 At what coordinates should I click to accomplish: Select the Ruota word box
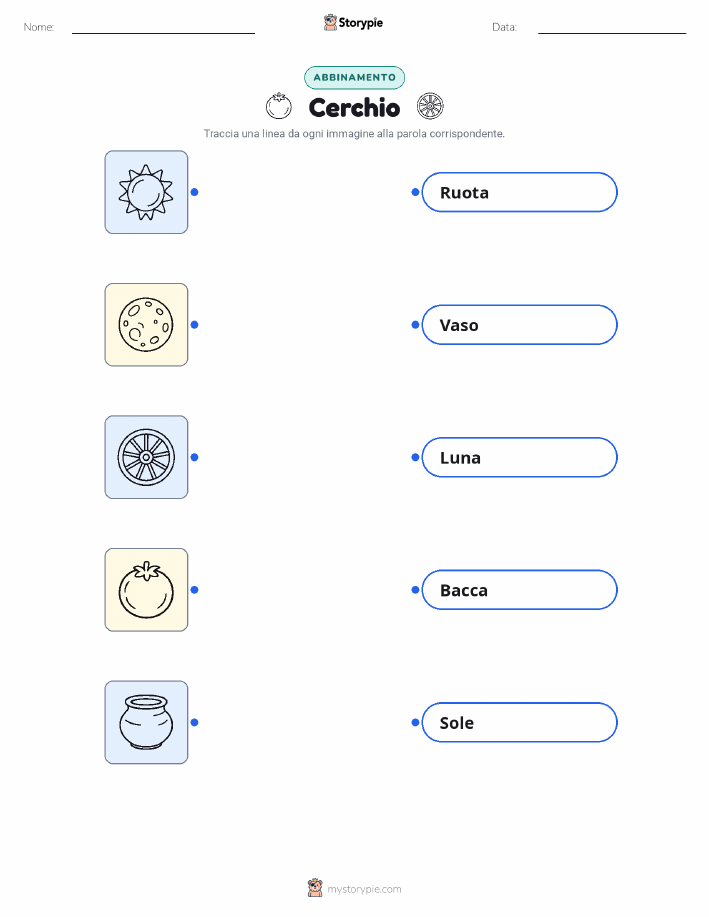click(x=519, y=192)
